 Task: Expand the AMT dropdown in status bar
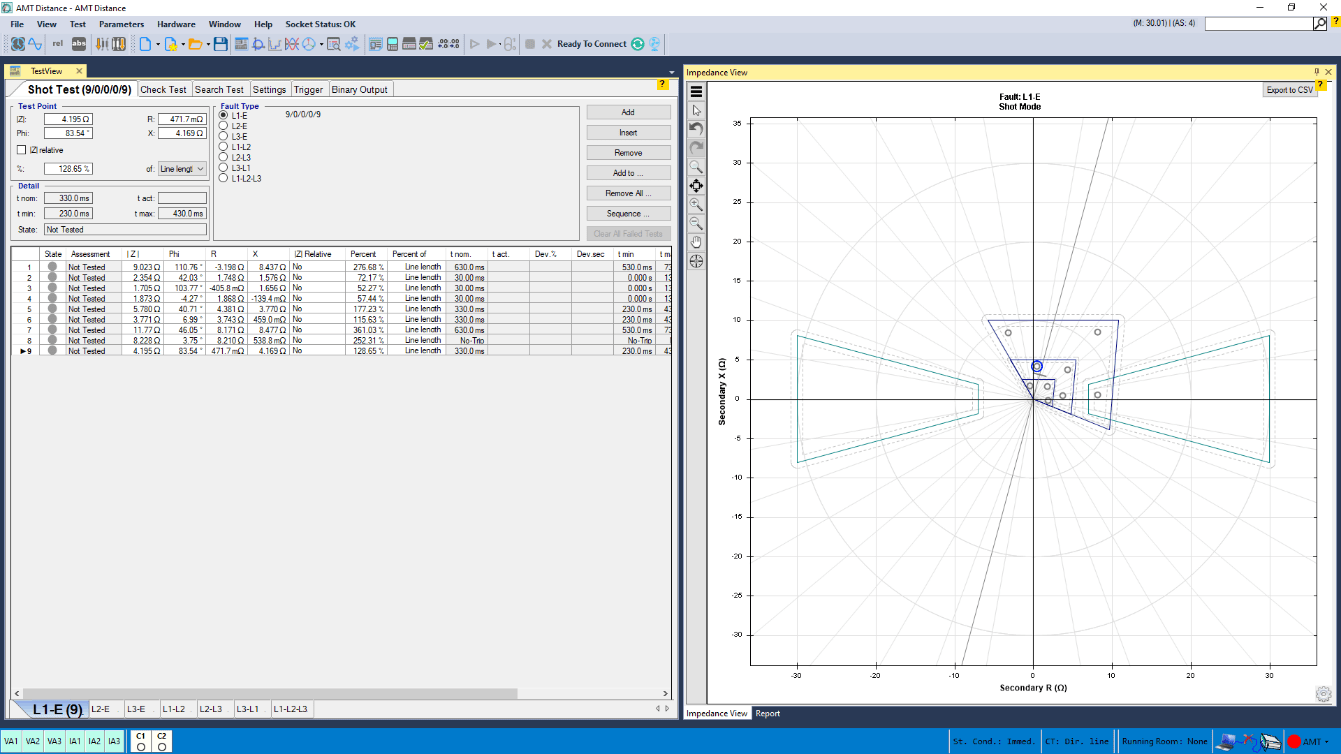click(x=1327, y=742)
